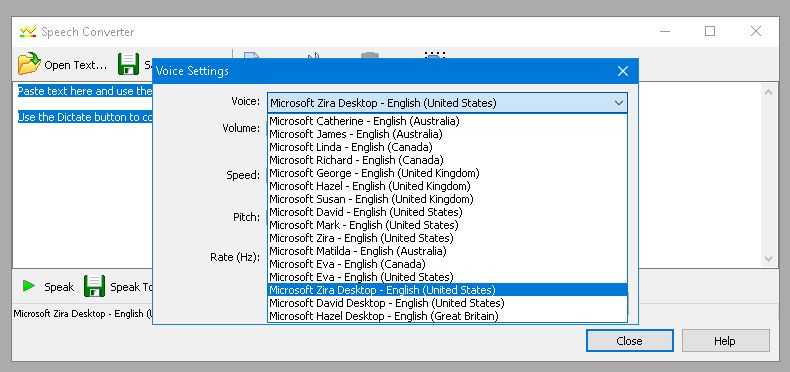Select Microsoft Susan - English (United Kingdom)
Viewport: 790px width, 372px height.
(447, 199)
